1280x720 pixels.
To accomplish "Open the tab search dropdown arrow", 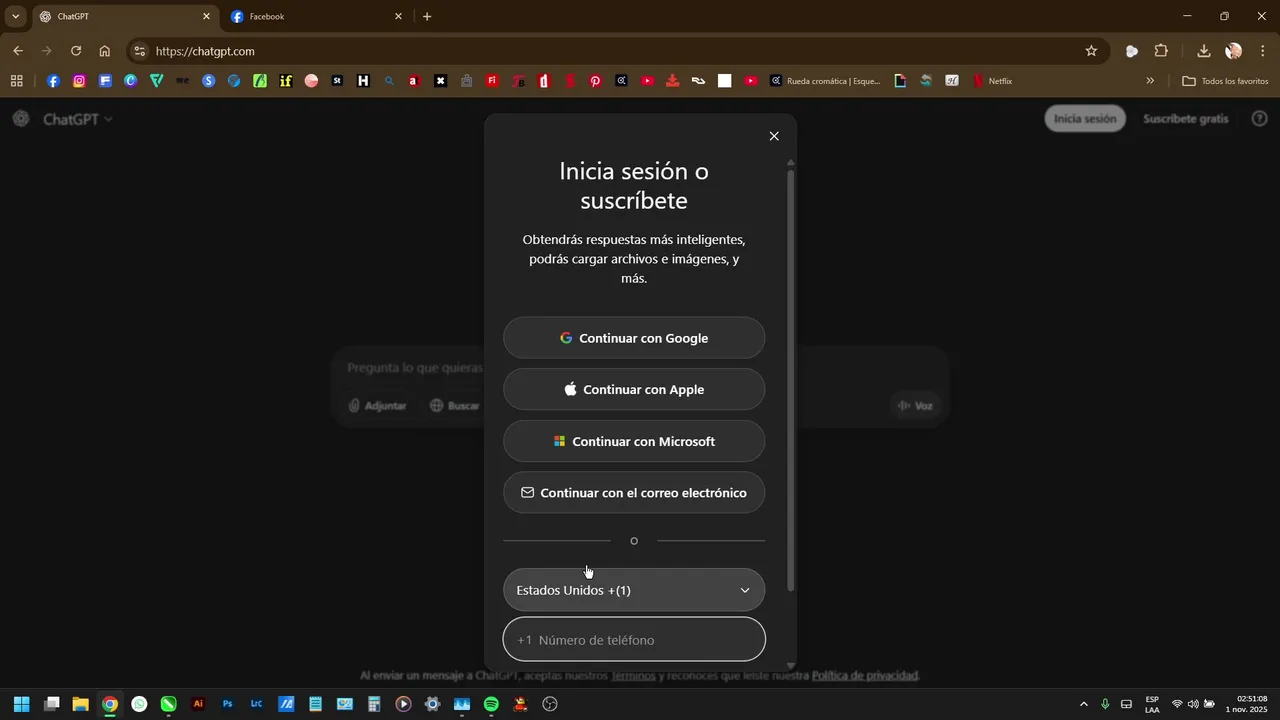I will 15,17.
